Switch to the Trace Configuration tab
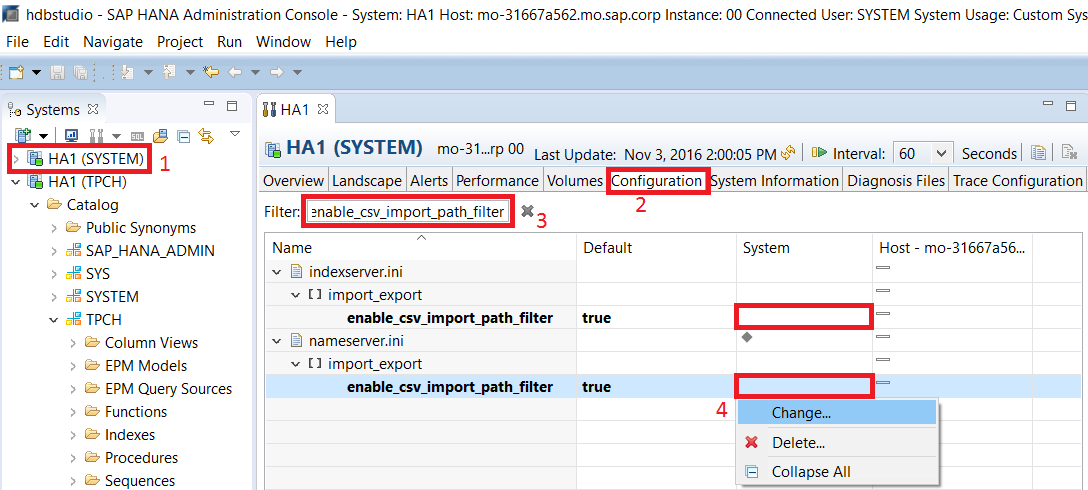This screenshot has width=1088, height=490. 1017,180
